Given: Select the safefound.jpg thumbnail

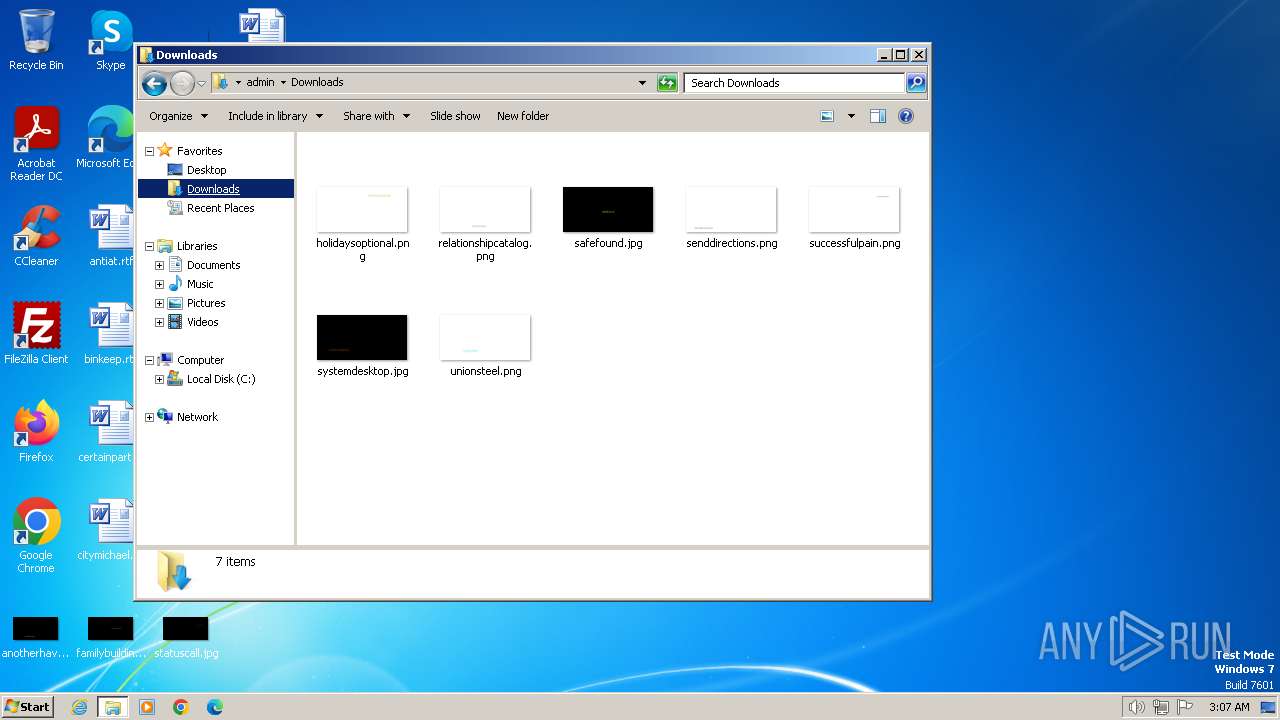Looking at the screenshot, I should point(608,210).
